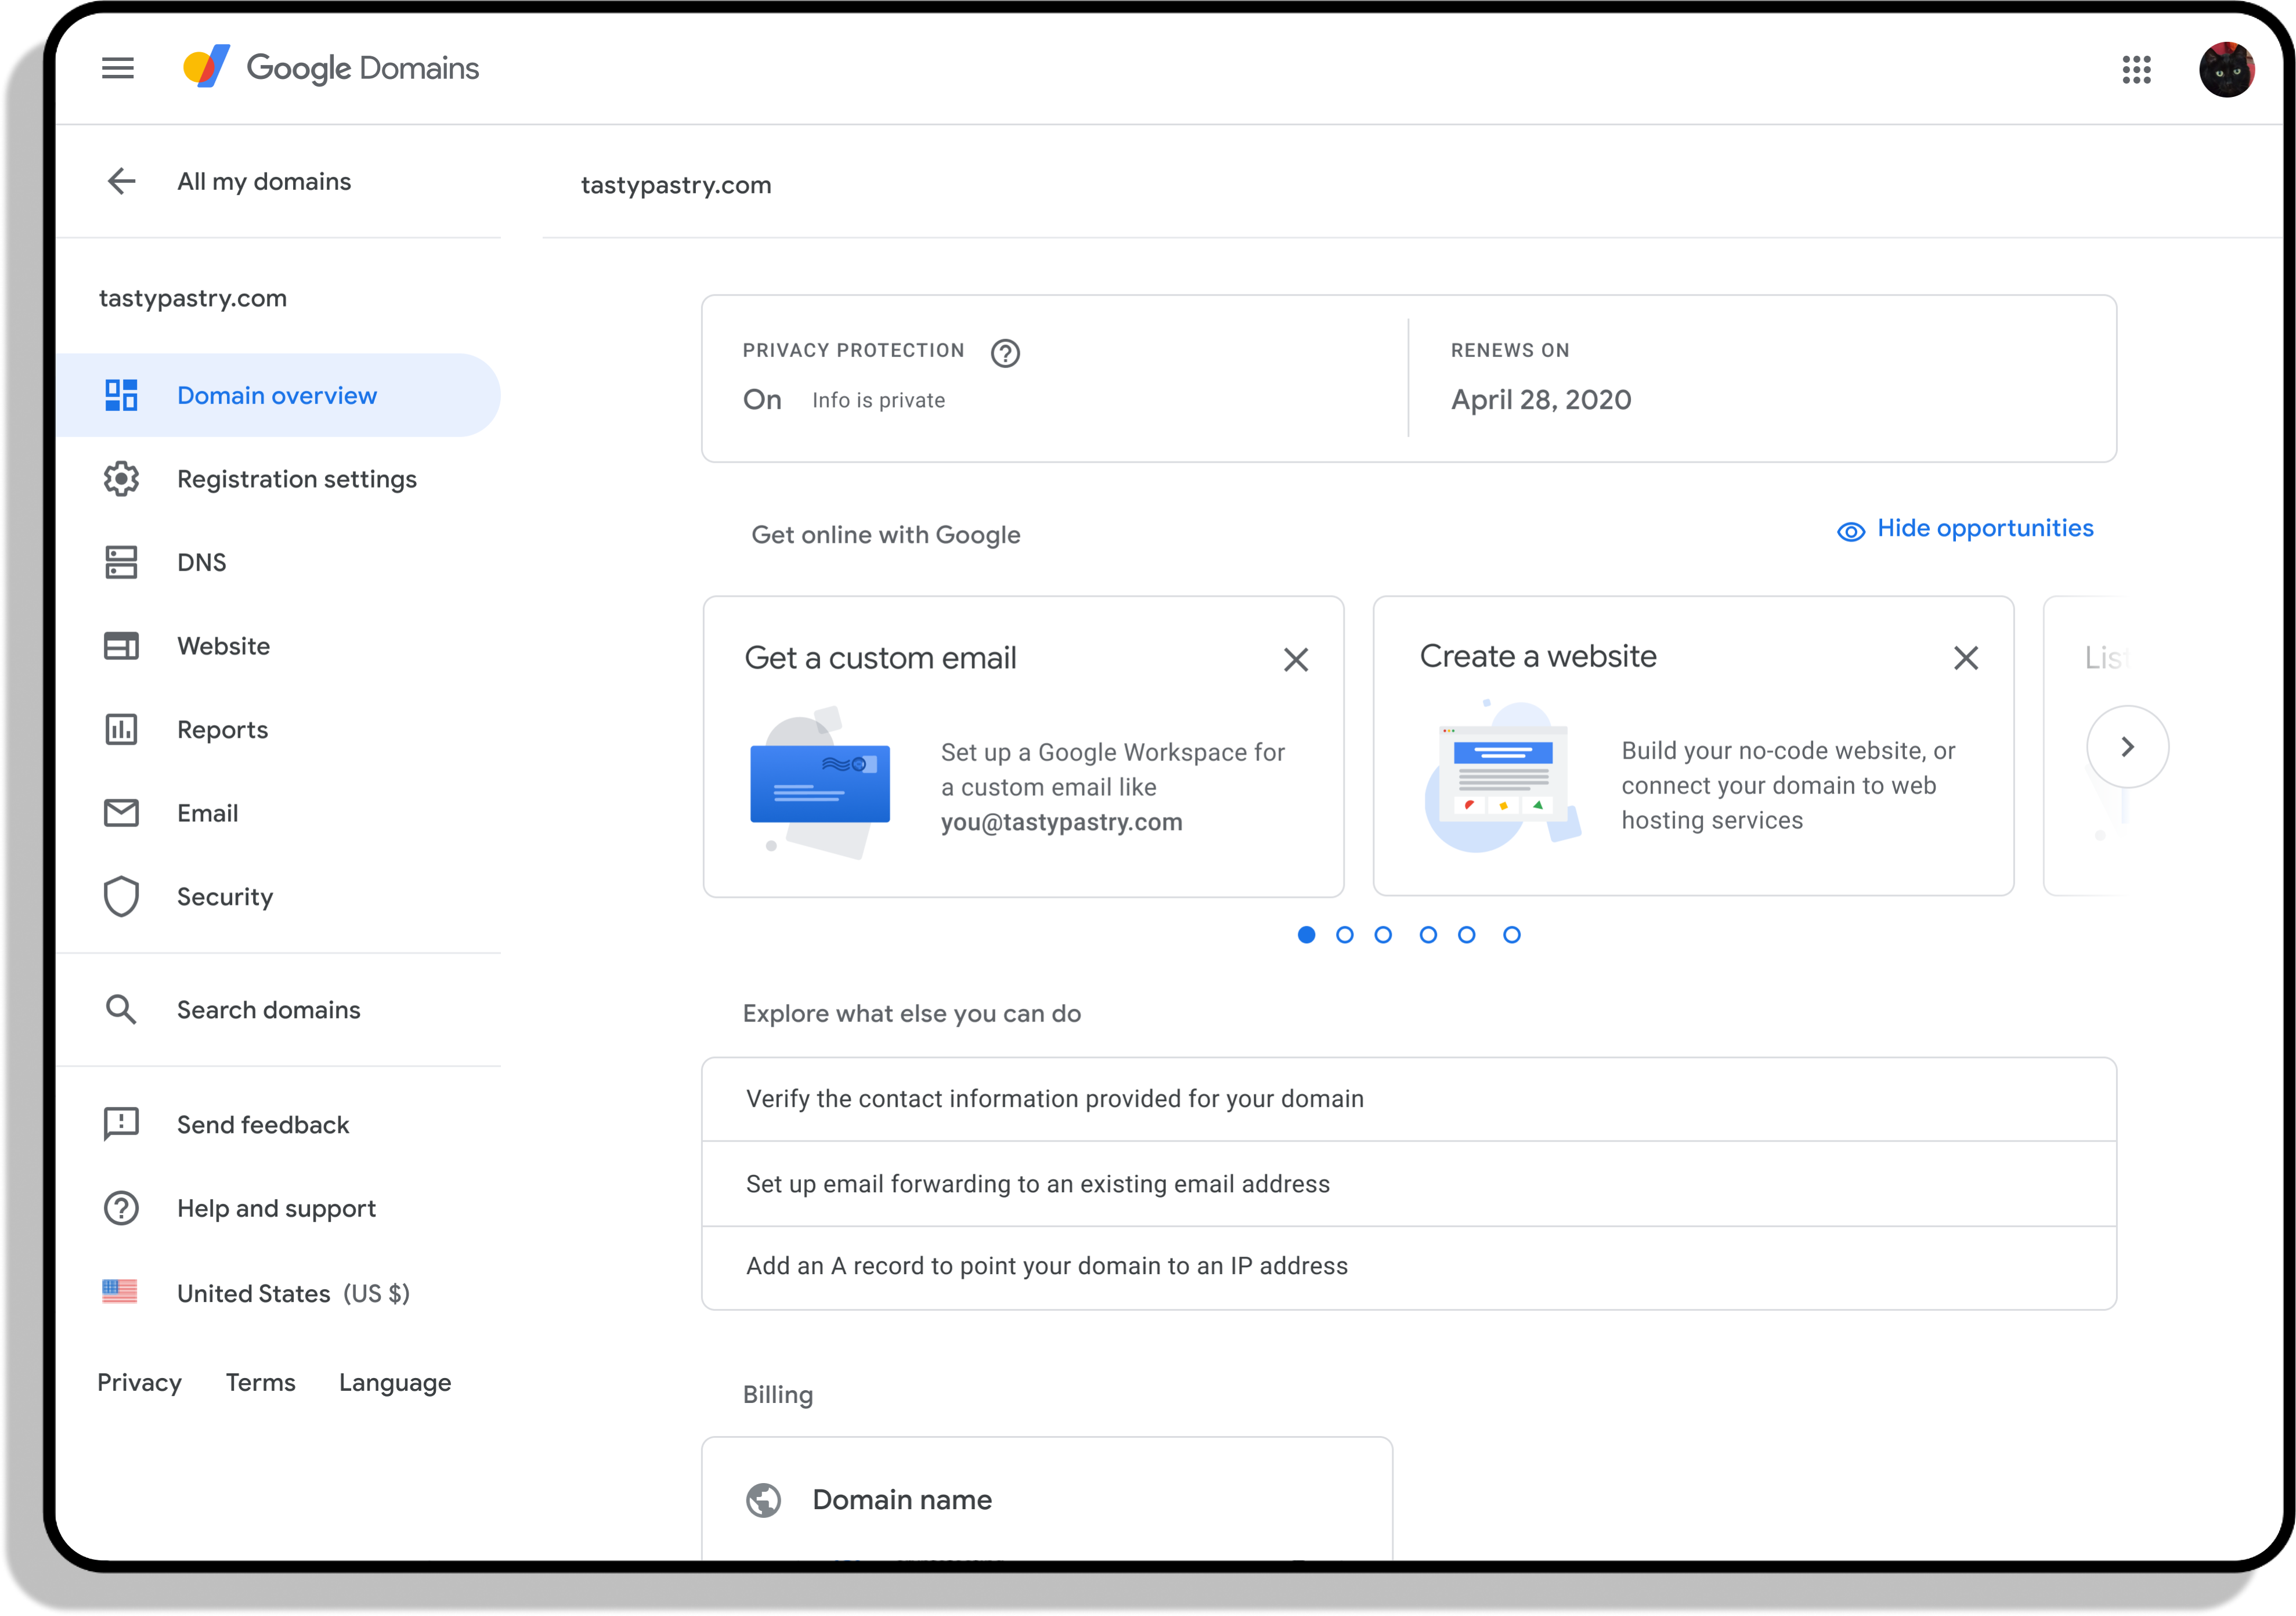Open Set up email forwarding row

(1409, 1184)
